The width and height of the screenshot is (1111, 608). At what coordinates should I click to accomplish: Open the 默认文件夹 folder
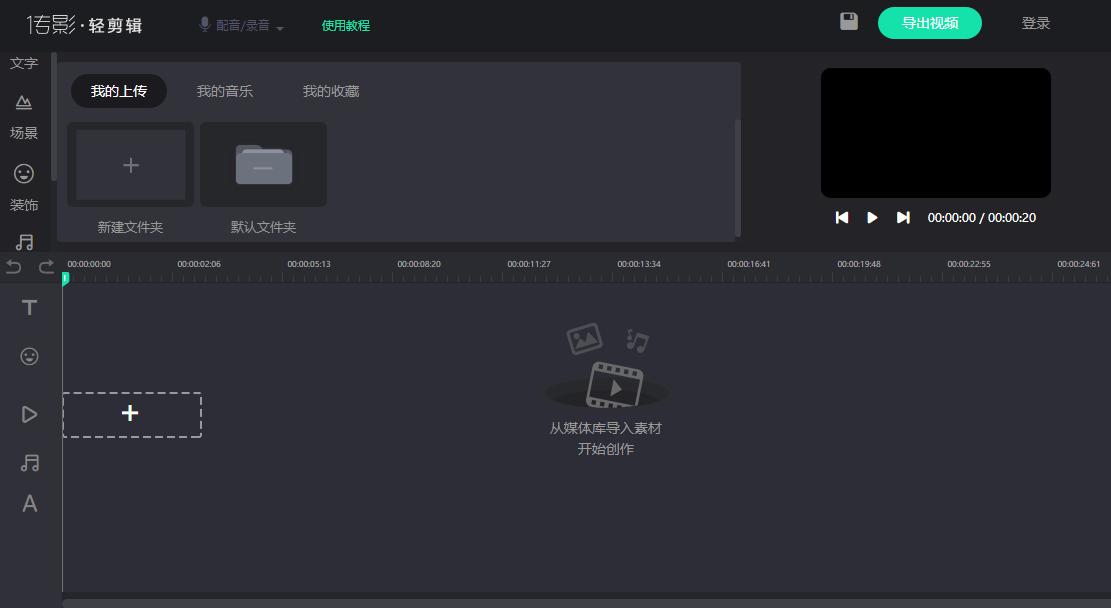263,165
